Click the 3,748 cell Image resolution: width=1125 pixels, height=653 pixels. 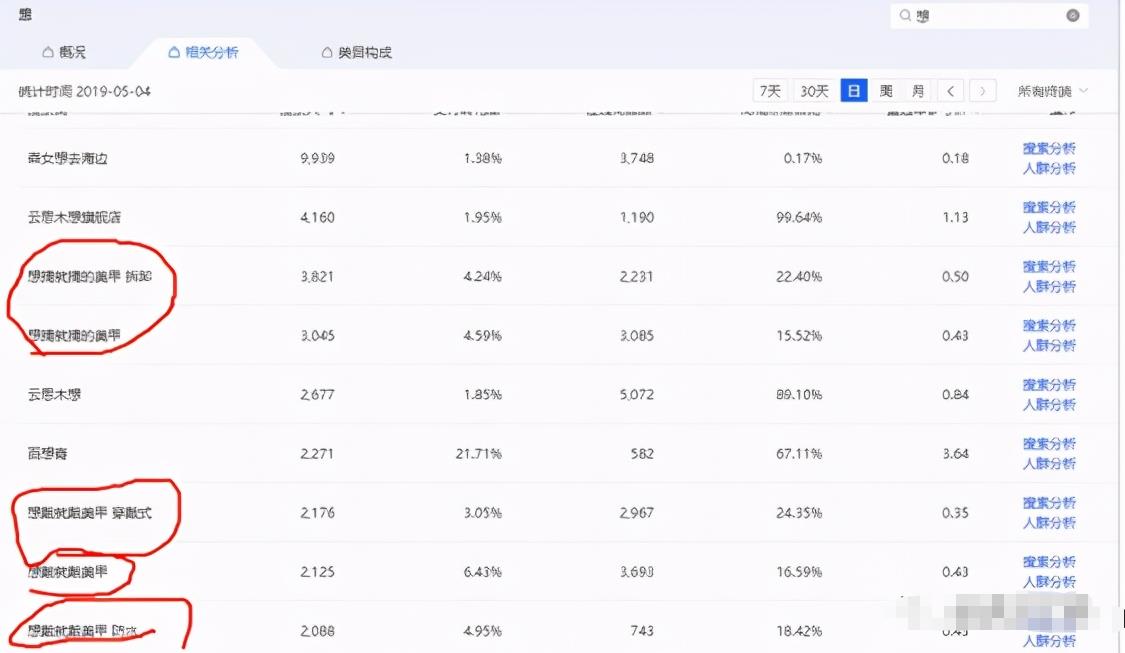tap(637, 158)
